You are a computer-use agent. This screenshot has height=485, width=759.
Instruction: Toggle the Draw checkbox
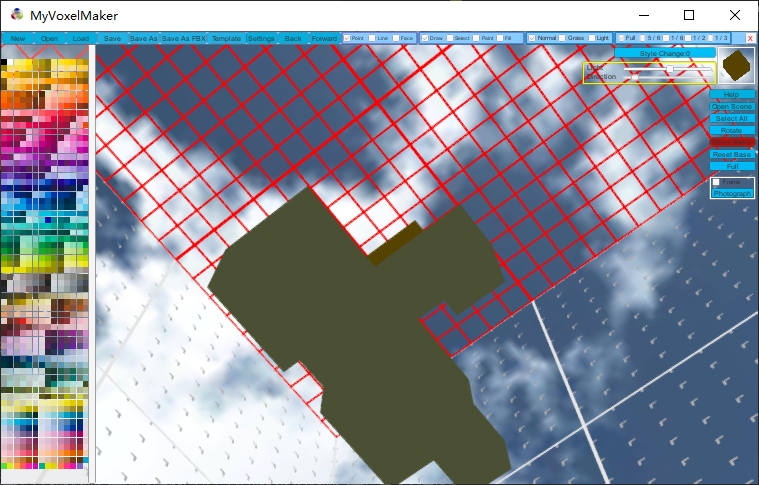[425, 38]
